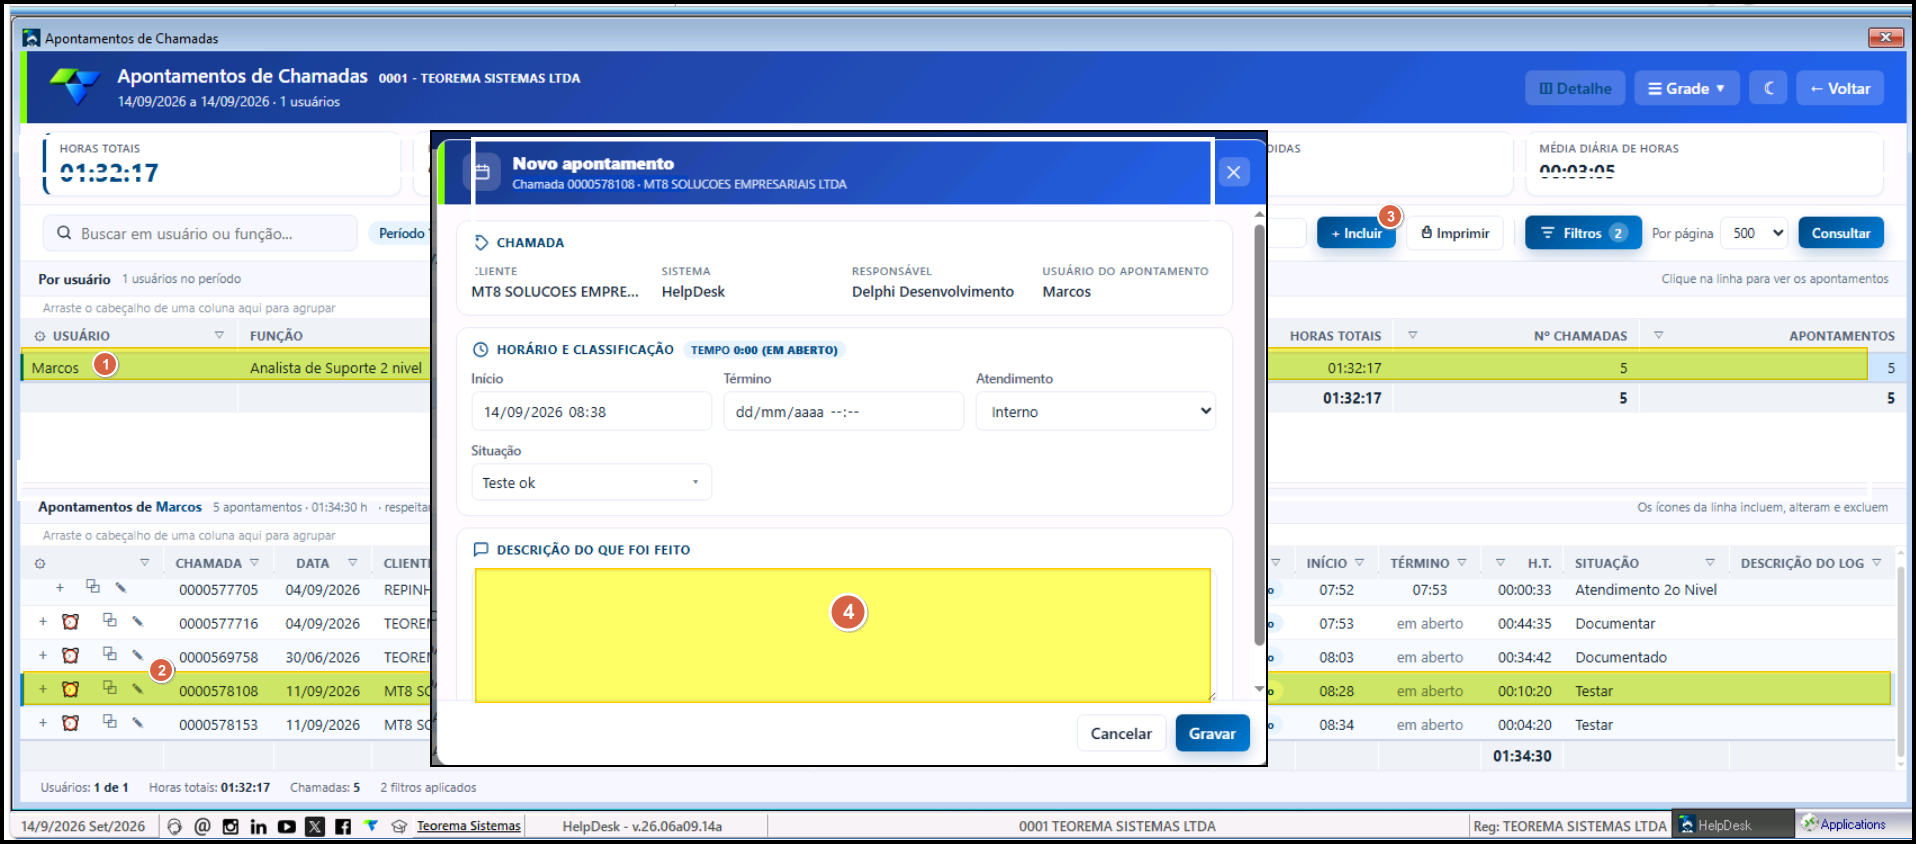Open the Teorema Sistemas link
This screenshot has height=844, width=1916.
click(468, 826)
